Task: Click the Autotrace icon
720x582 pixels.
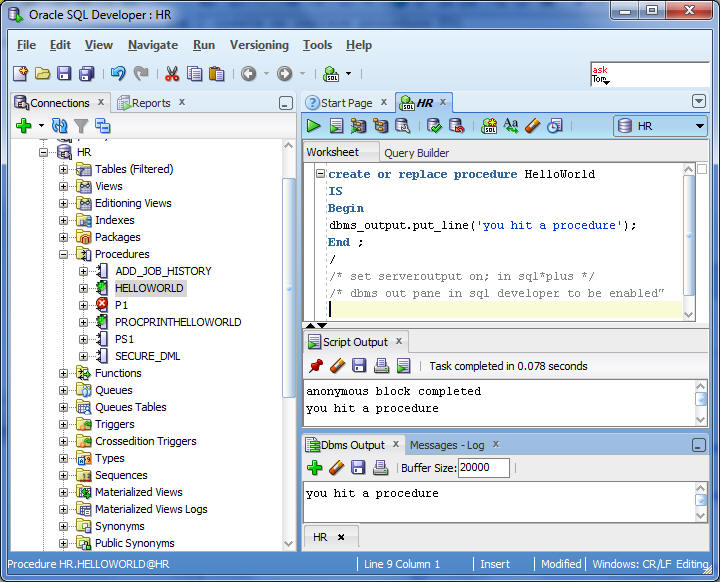Action: pyautogui.click(x=381, y=125)
